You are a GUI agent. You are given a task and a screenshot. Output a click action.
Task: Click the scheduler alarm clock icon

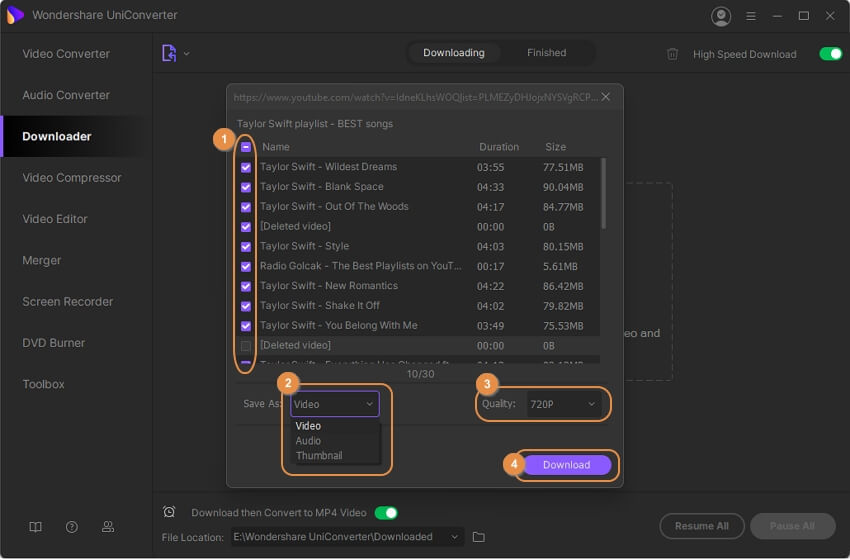[x=169, y=512]
